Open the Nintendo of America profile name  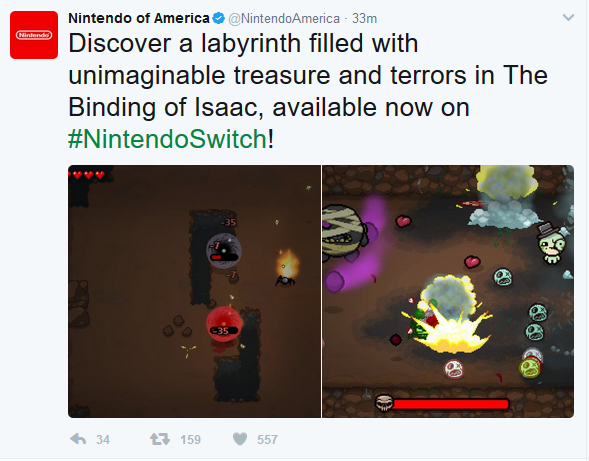pos(139,18)
